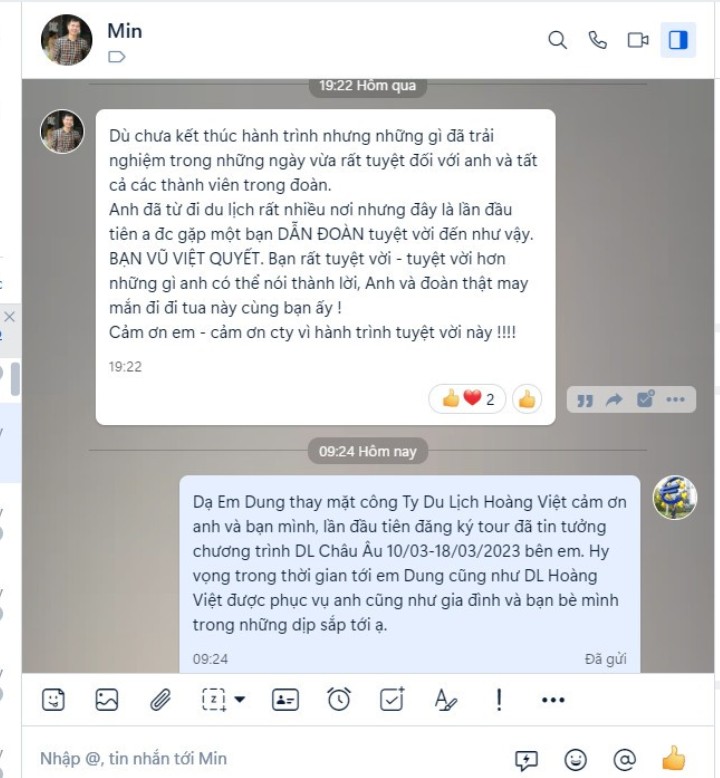This screenshot has height=778, width=720.
Task: Capture a screenshot with the capture tool
Action: coord(214,700)
